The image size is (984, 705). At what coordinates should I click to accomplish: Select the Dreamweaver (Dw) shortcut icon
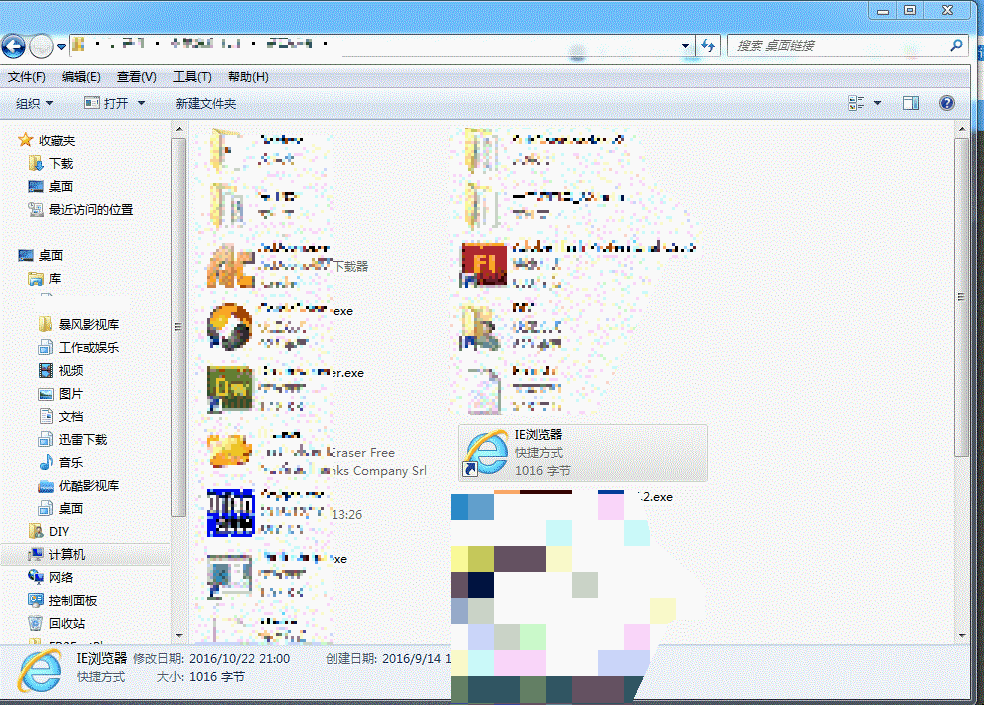[230, 389]
